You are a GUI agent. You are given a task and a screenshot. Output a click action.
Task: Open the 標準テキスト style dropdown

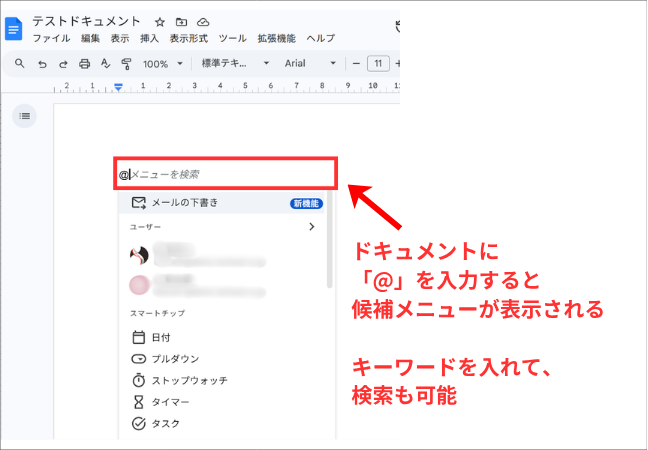235,63
